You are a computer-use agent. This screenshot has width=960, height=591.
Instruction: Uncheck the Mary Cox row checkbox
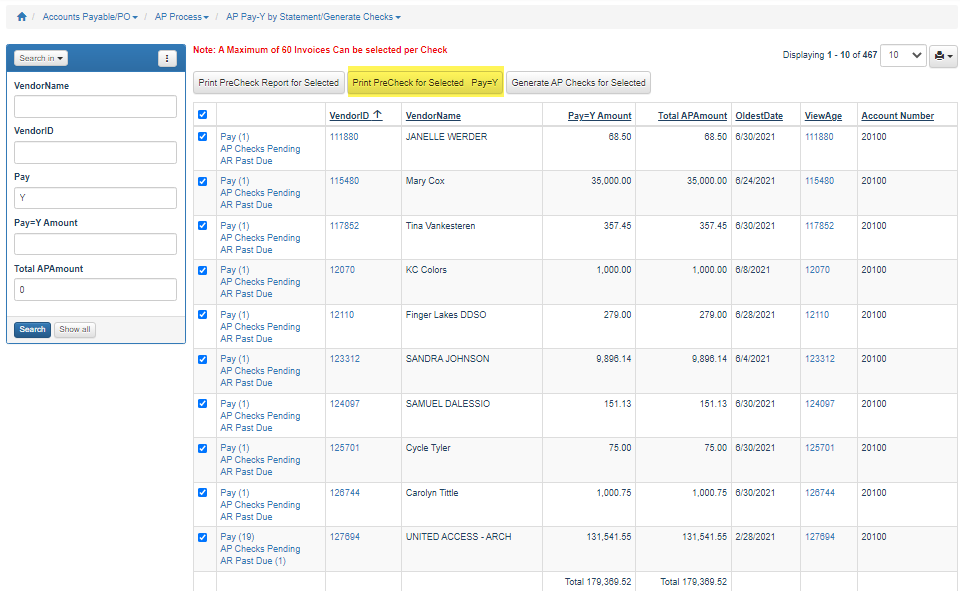point(203,181)
